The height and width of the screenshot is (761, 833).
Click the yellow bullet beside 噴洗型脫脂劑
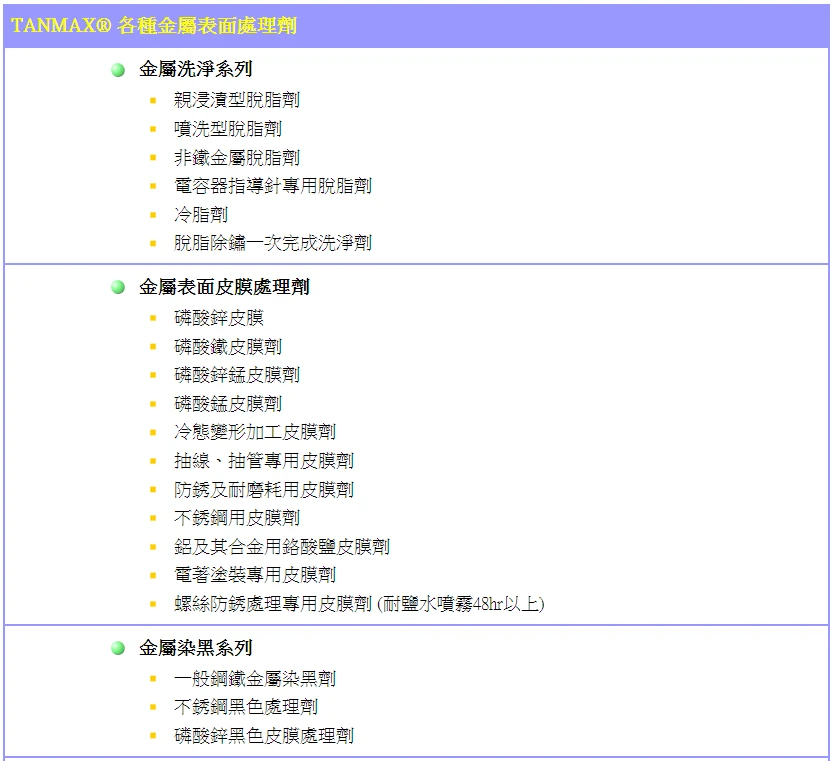(153, 129)
